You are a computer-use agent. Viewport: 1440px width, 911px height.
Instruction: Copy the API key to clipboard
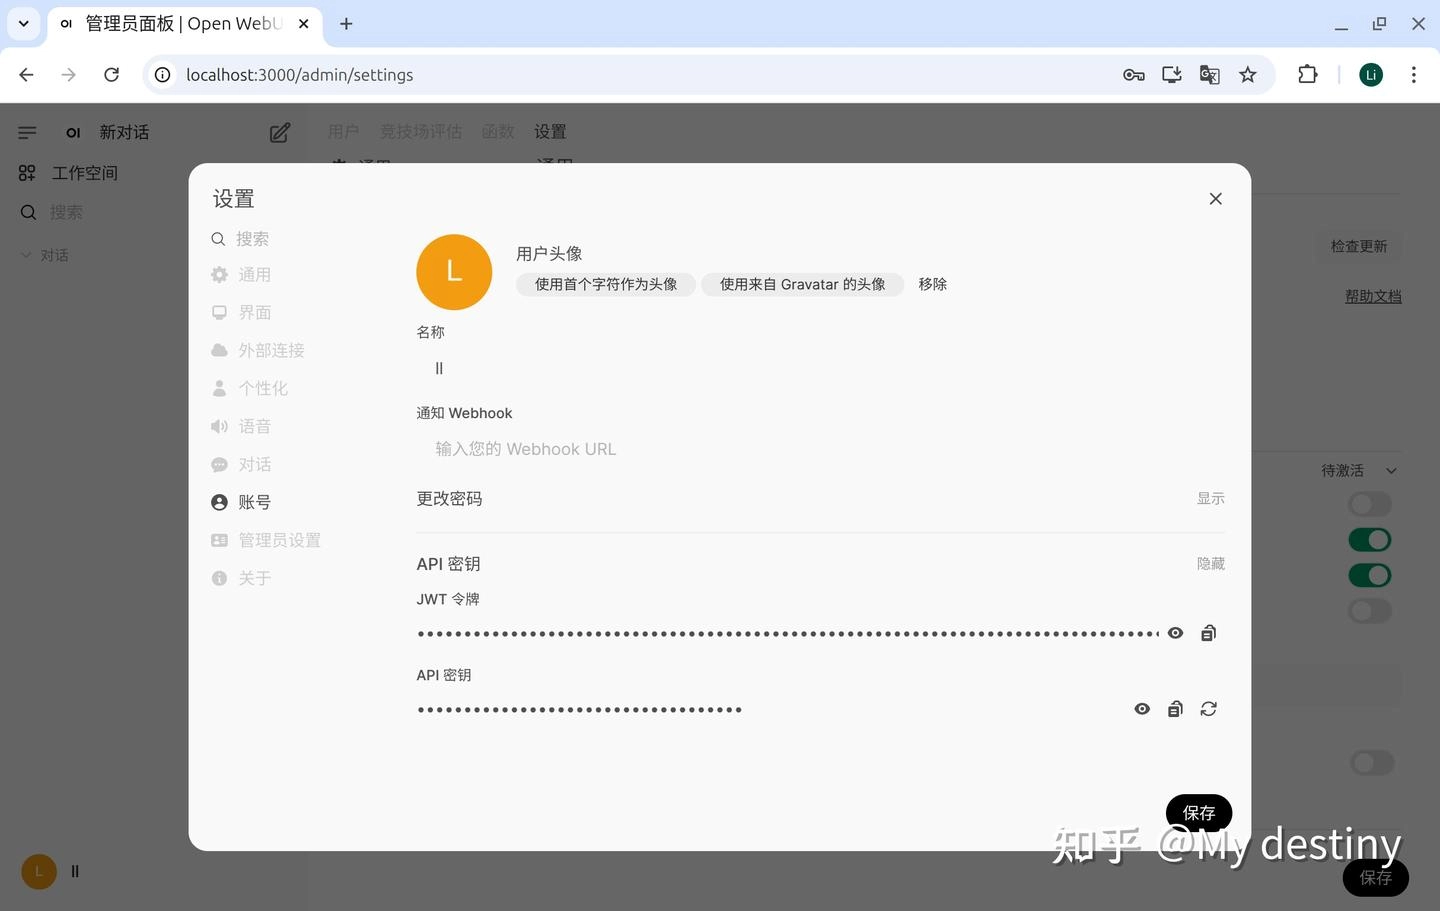click(1175, 709)
